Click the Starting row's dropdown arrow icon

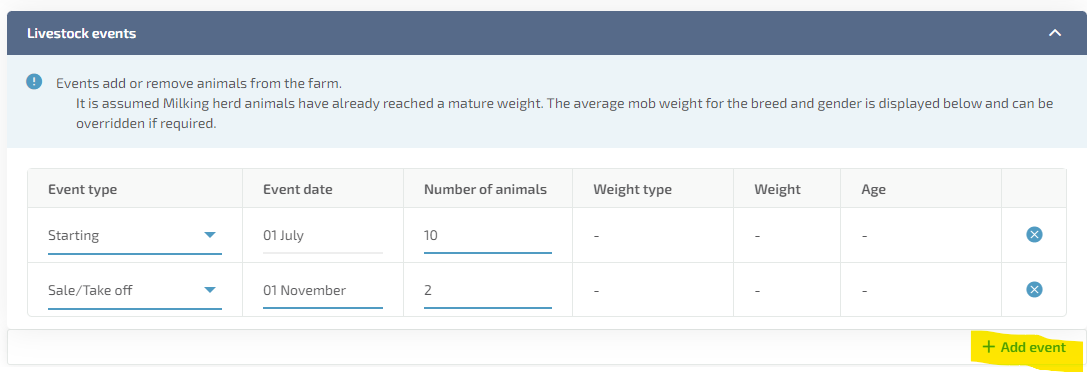click(x=210, y=236)
